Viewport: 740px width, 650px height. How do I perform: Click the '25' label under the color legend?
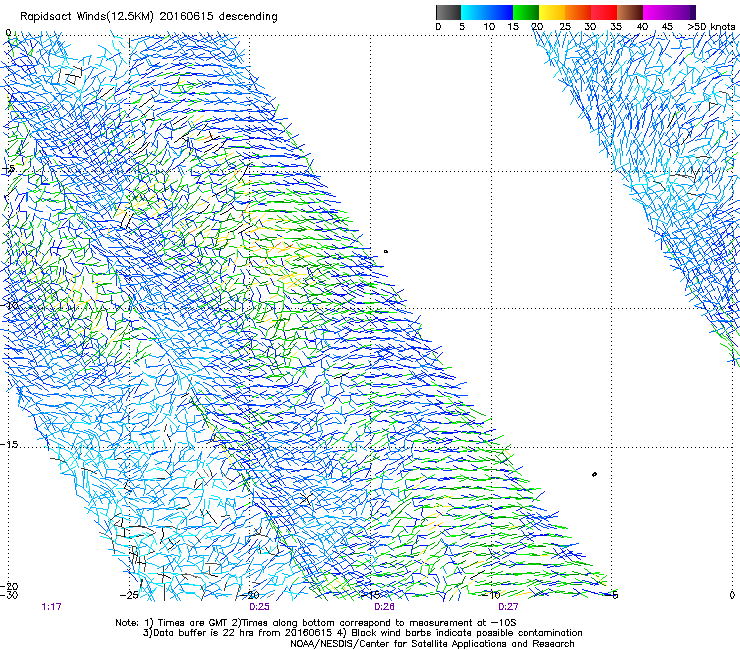tap(565, 27)
